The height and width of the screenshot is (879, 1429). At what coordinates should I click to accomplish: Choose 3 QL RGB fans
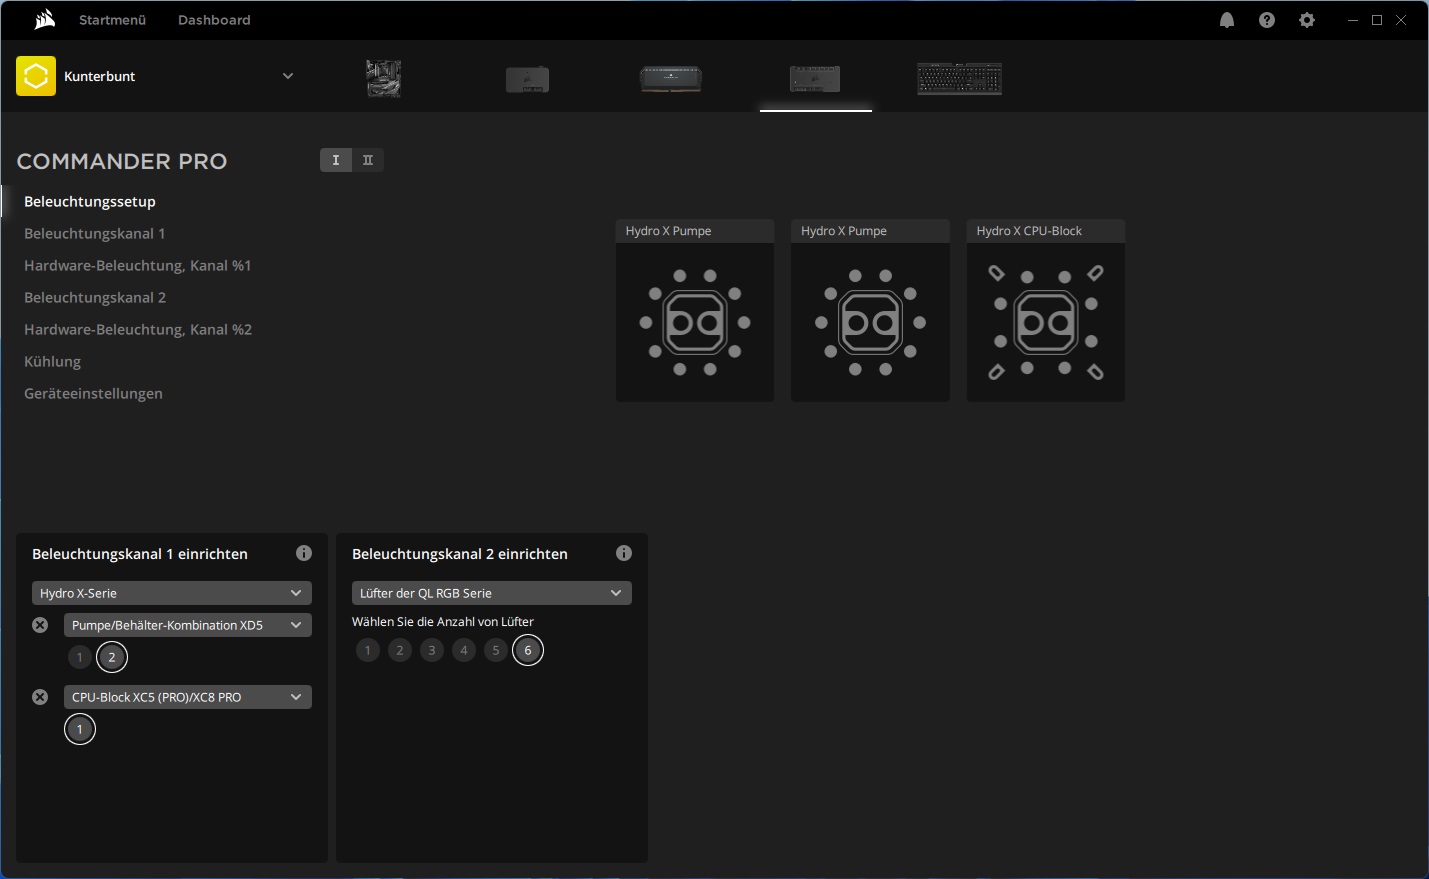[432, 650]
